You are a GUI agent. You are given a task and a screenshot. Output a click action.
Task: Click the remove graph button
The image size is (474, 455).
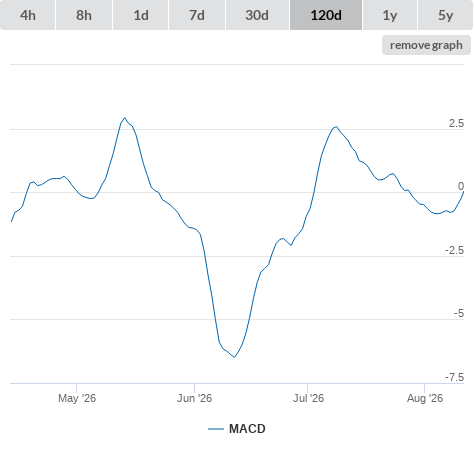point(426,45)
